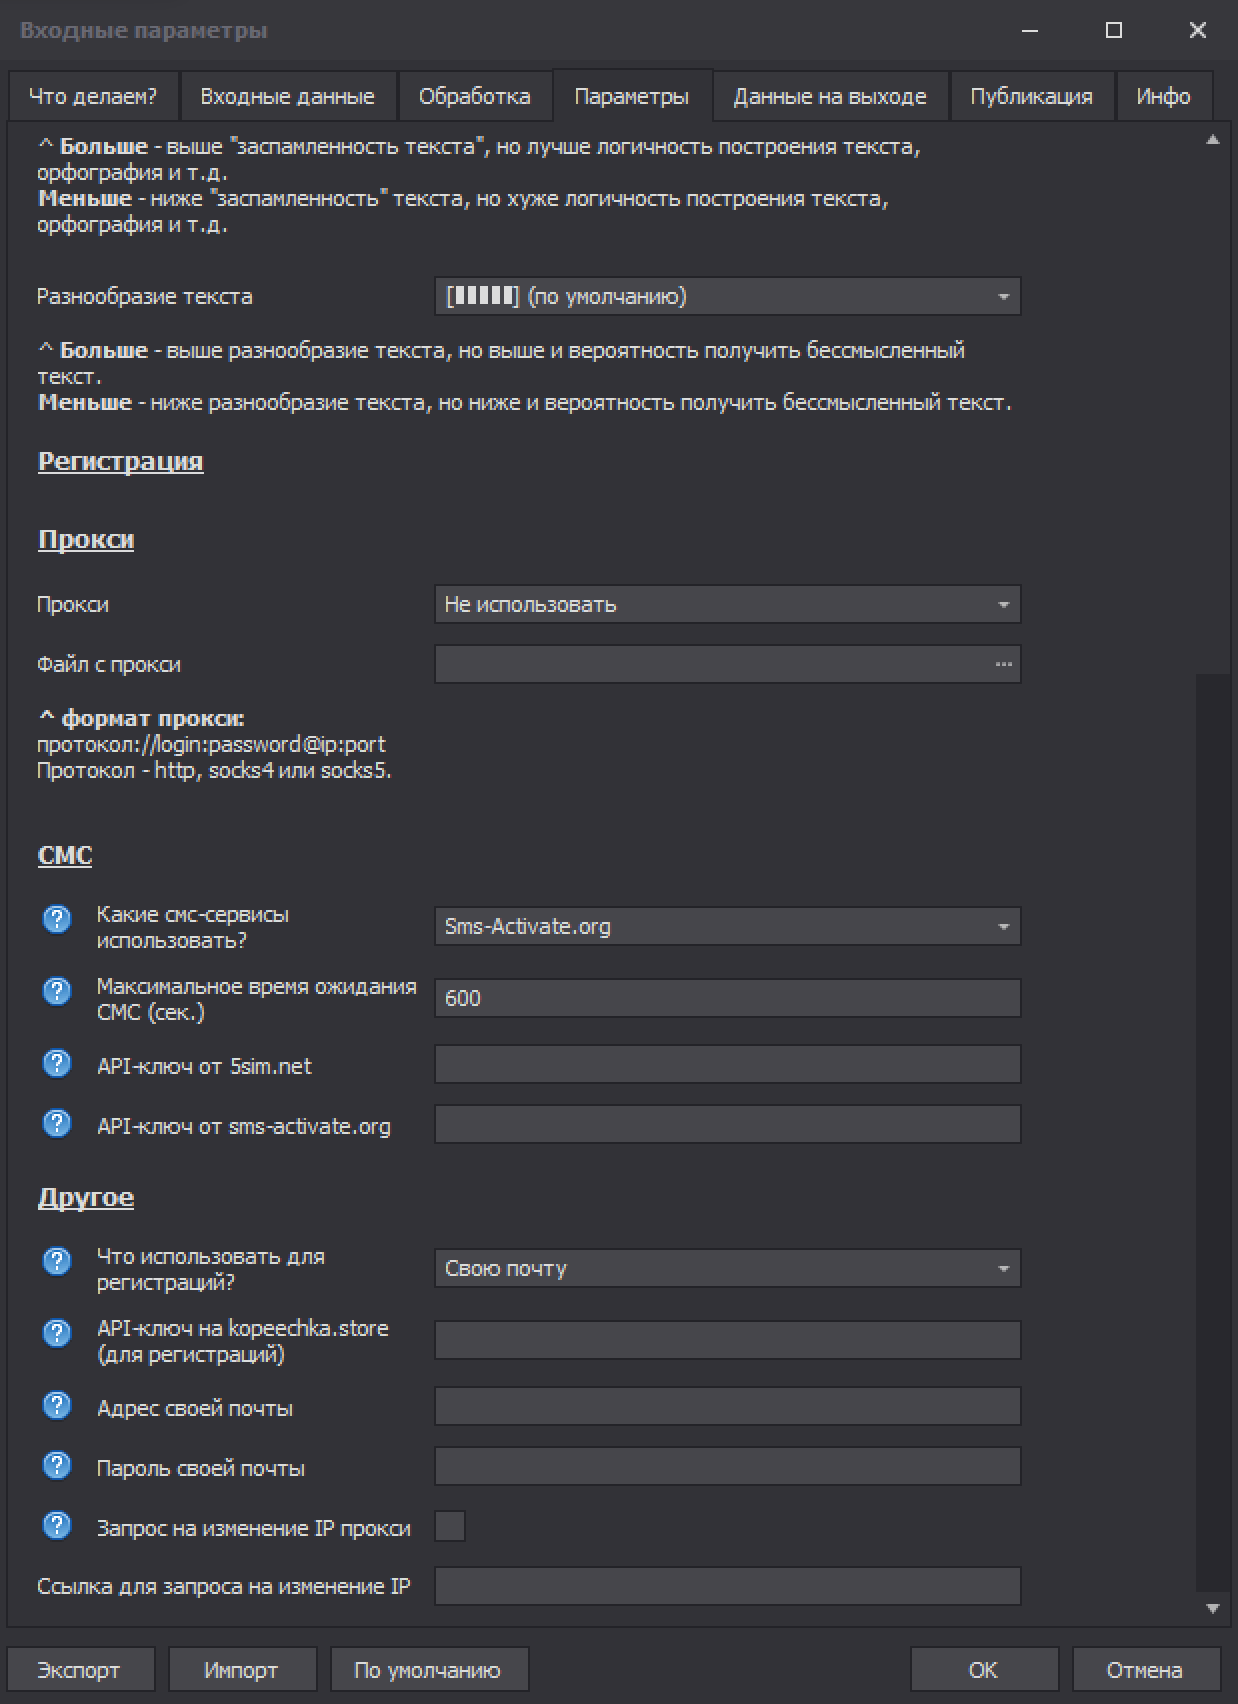Click help icon beside 5sim.net API key
Screen dimensions: 1238x1704
(x=57, y=1063)
